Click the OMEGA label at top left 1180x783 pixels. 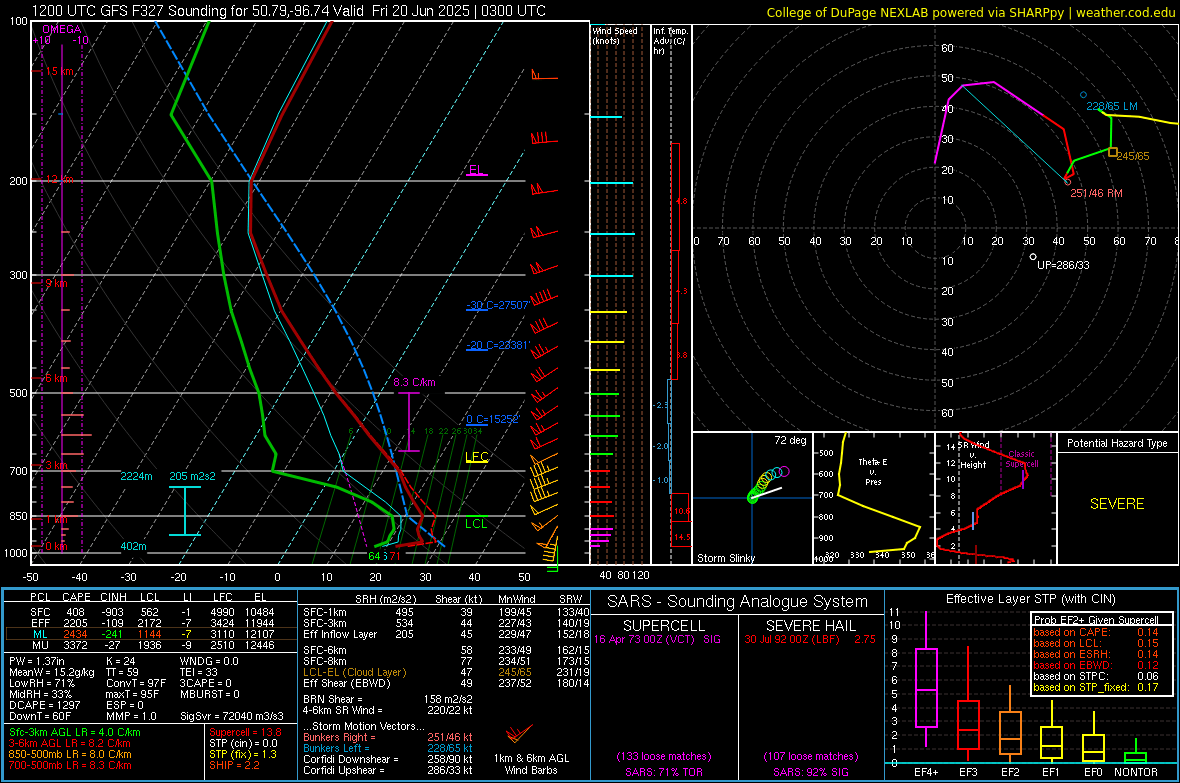61,29
